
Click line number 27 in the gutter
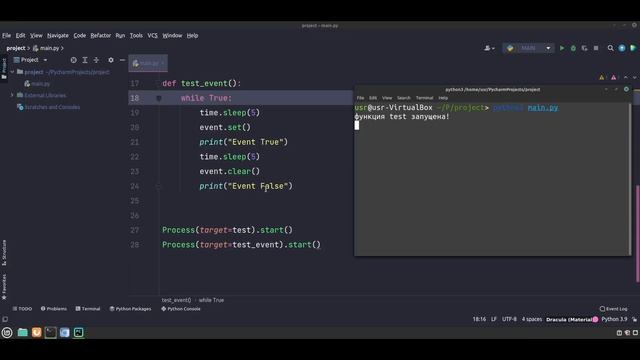(135, 231)
